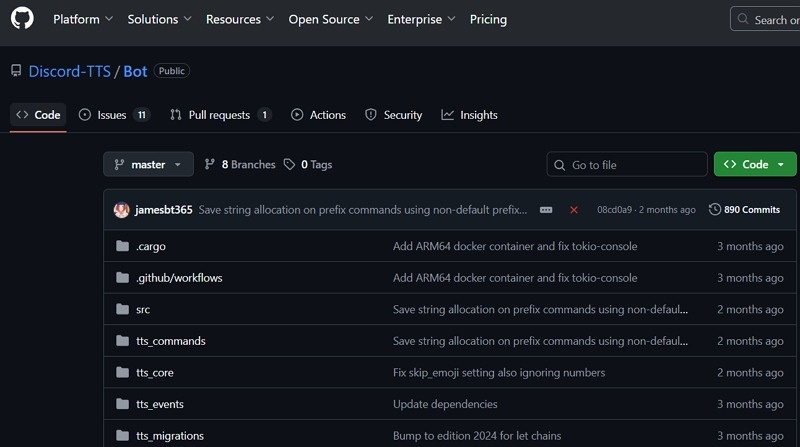Switch to the Code tab

[x=38, y=115]
